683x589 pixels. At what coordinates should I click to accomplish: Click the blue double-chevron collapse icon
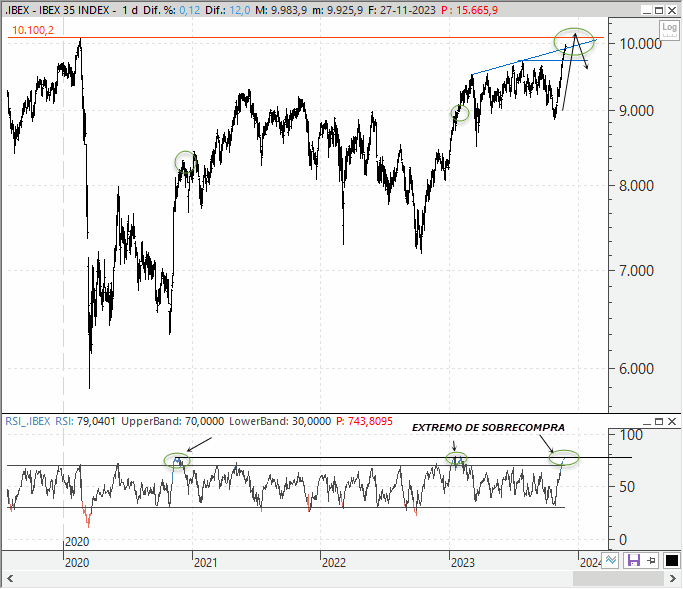(611, 560)
